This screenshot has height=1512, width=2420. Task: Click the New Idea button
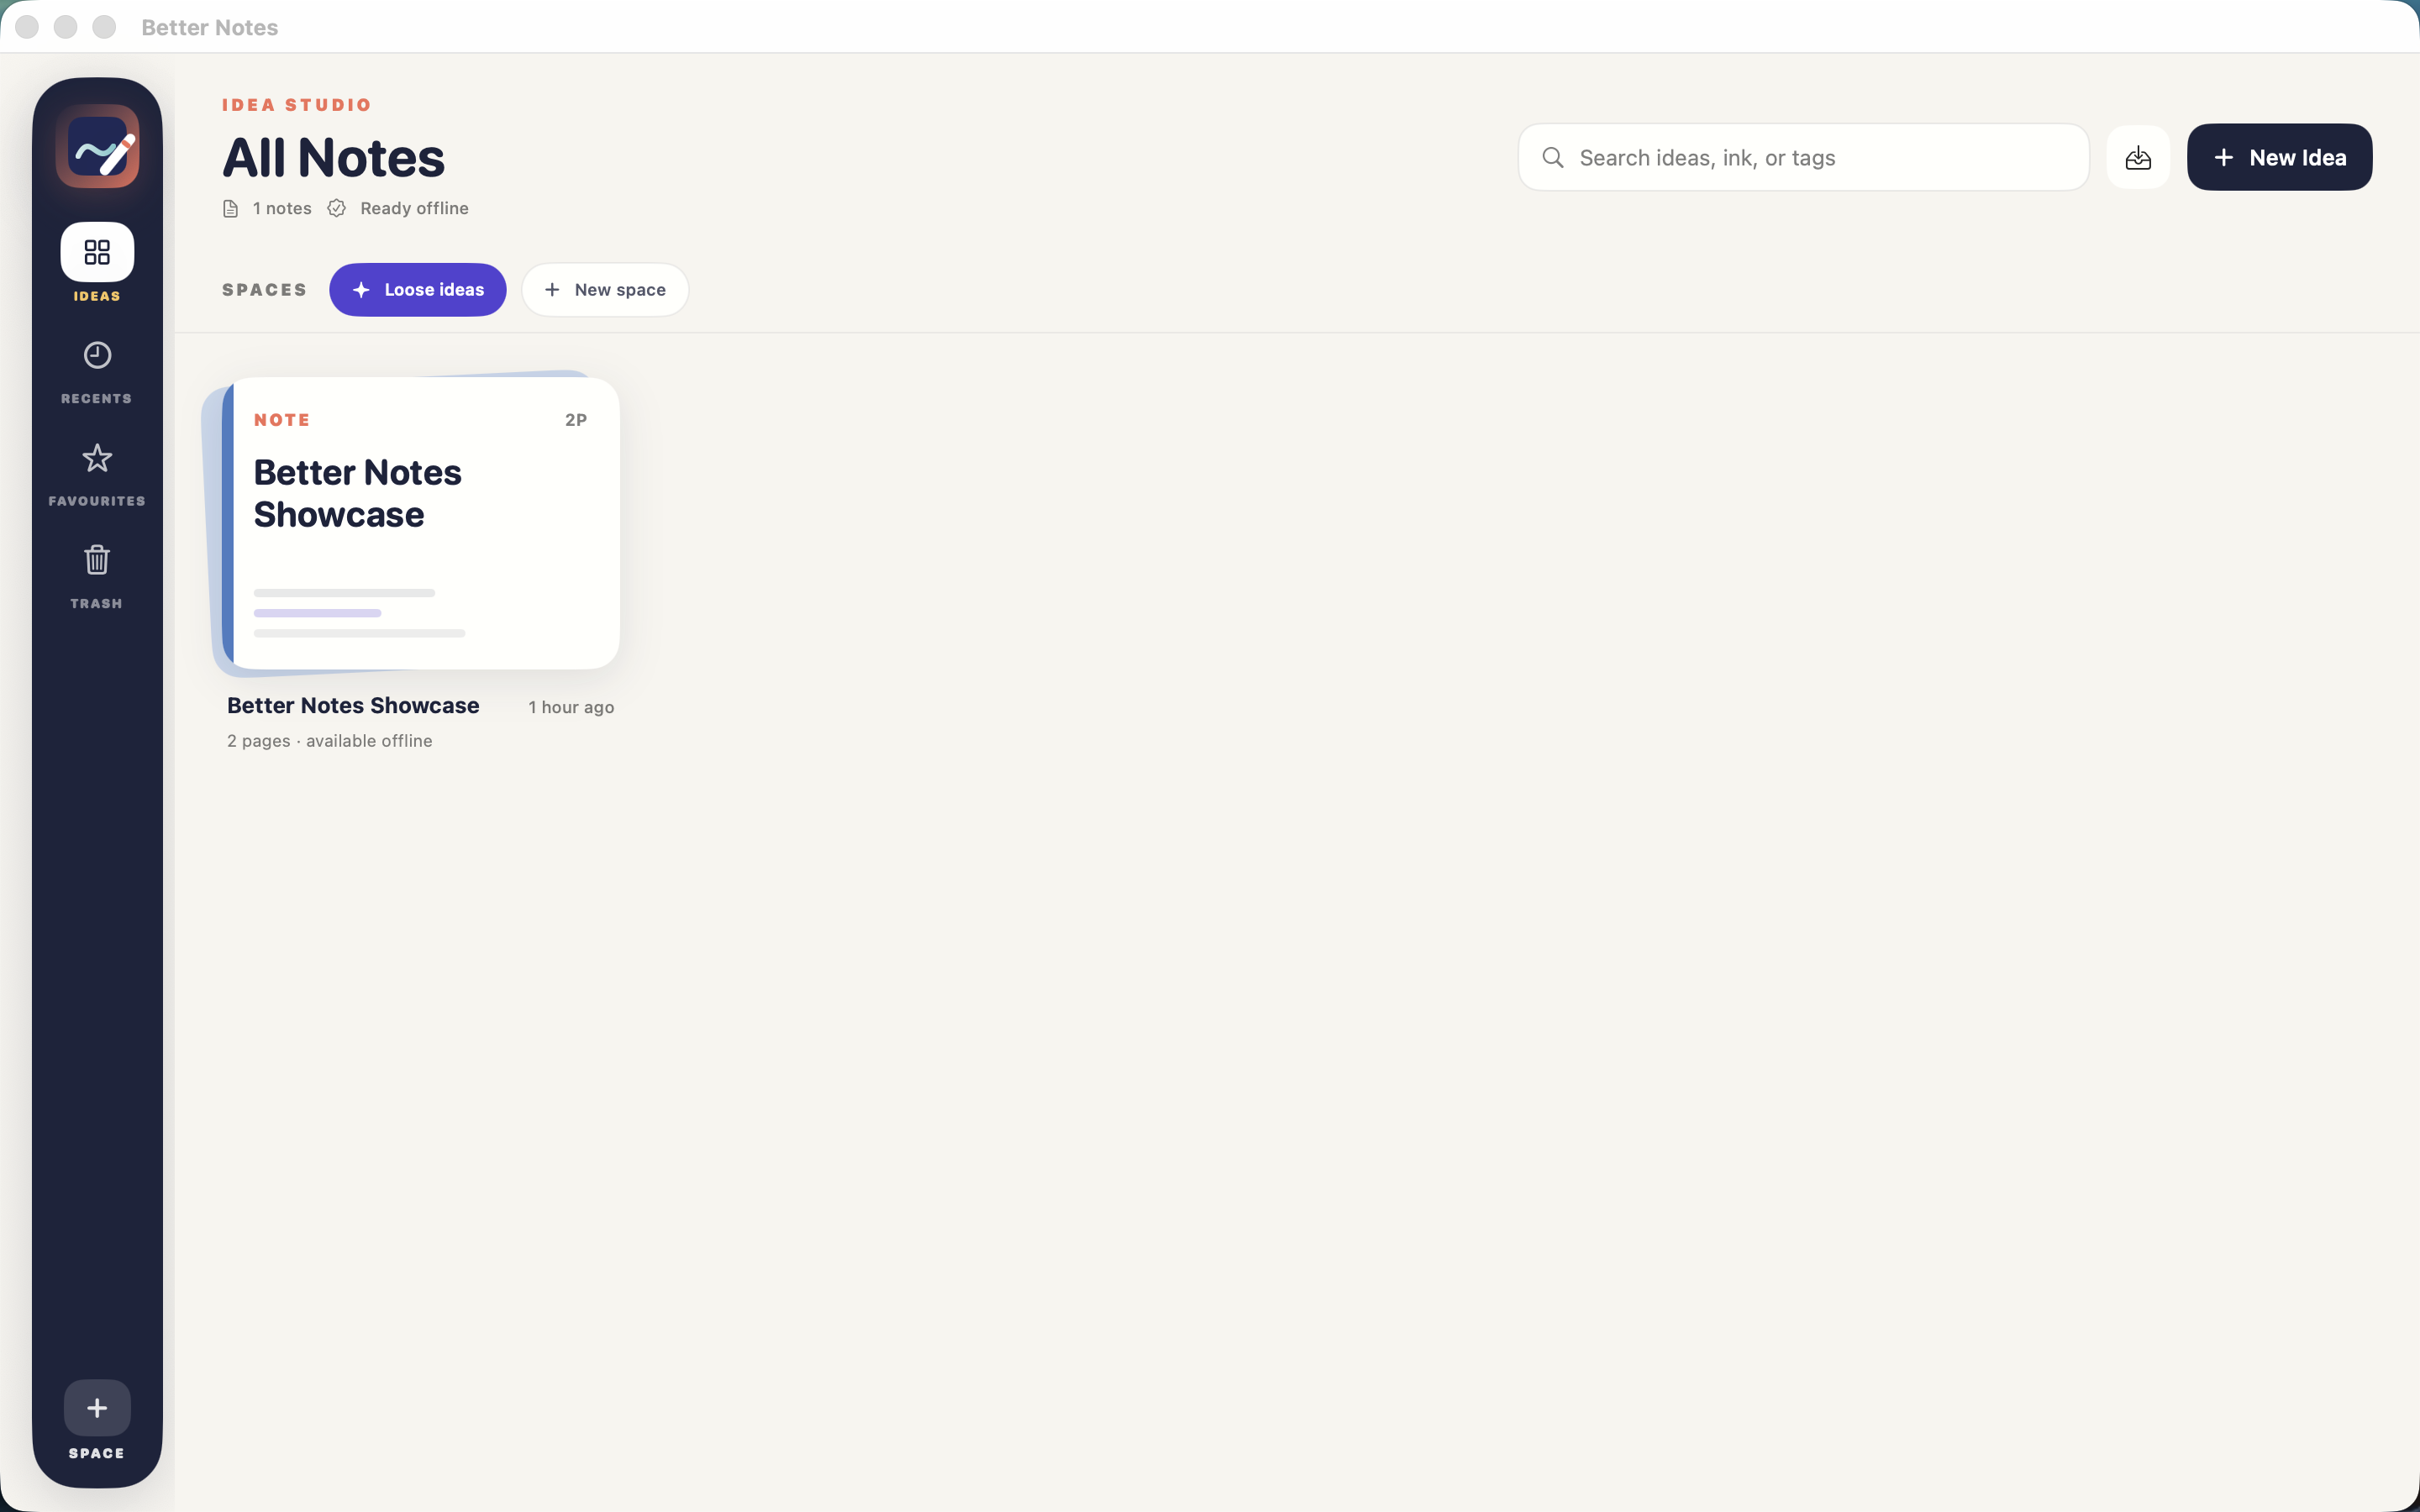point(2279,157)
